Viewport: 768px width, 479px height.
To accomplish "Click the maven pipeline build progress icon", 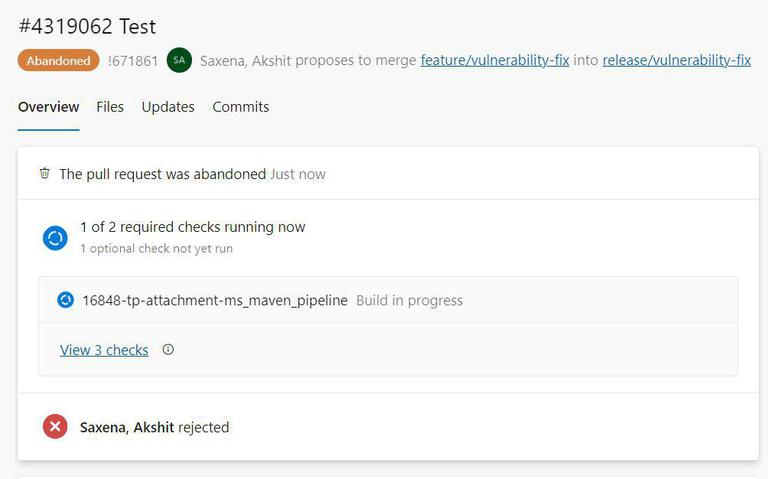I will coord(65,300).
